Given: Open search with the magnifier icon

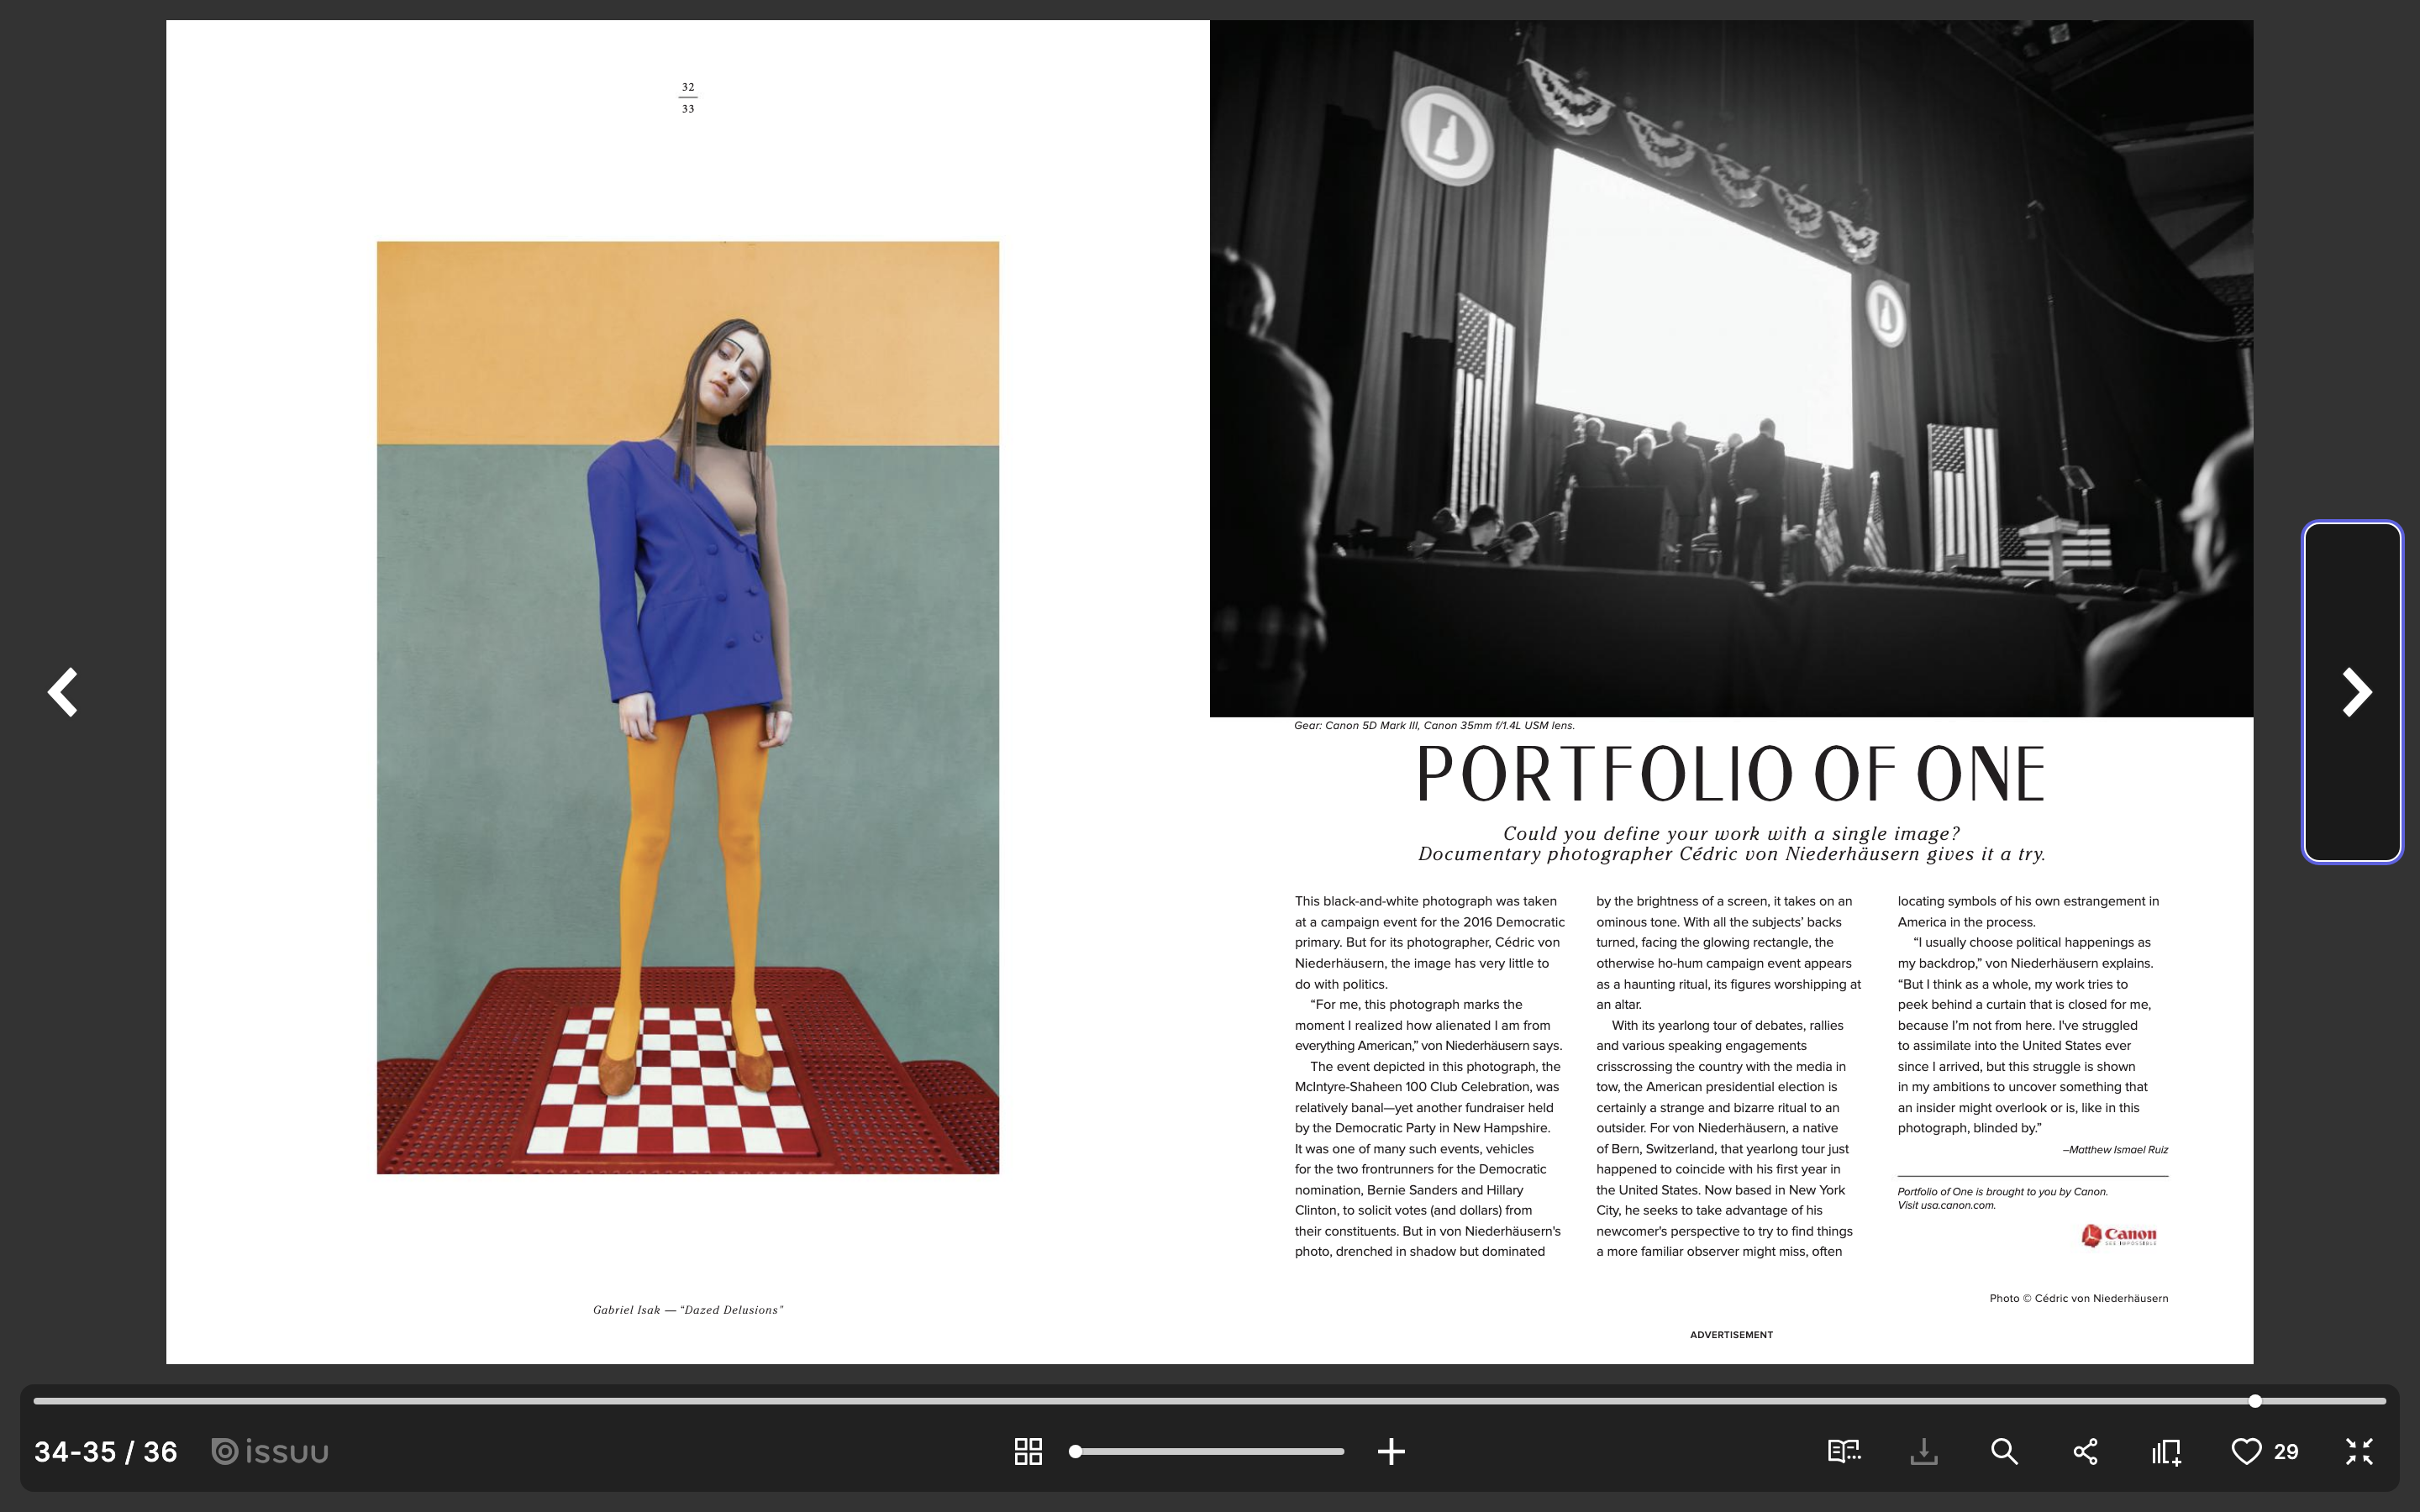Looking at the screenshot, I should [x=2004, y=1451].
